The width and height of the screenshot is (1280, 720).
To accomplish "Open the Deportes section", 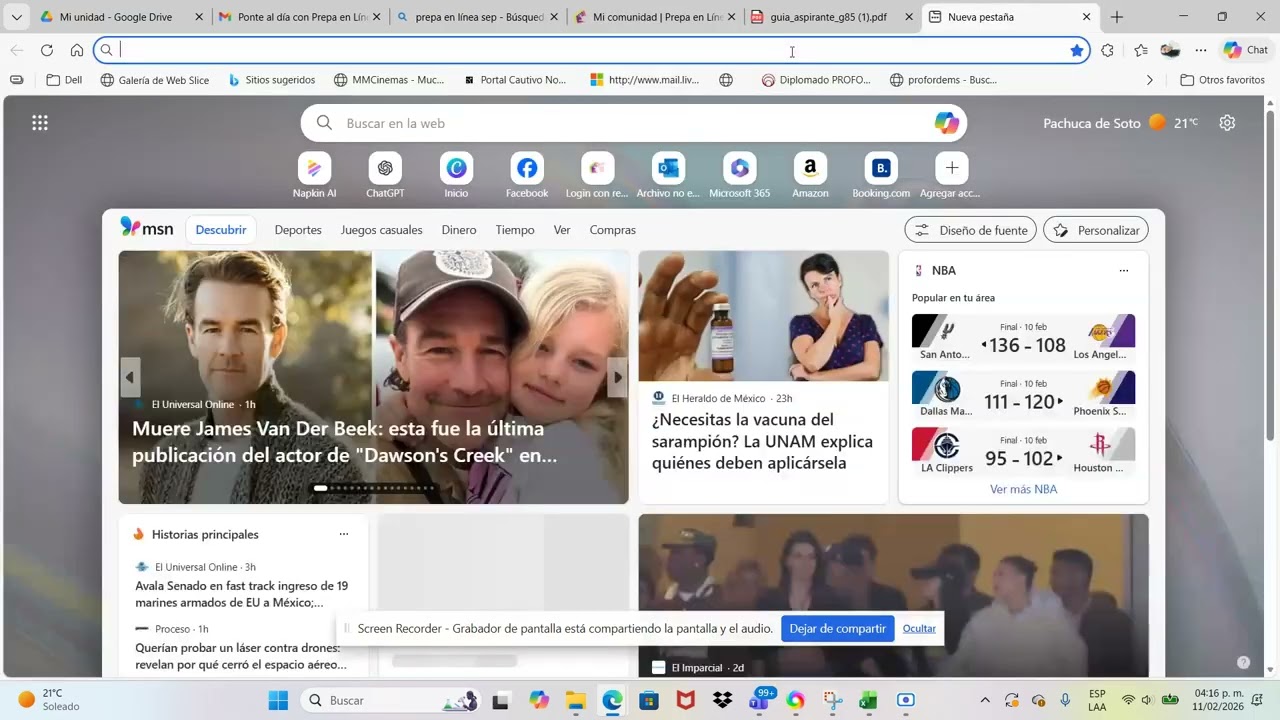I will click(298, 230).
